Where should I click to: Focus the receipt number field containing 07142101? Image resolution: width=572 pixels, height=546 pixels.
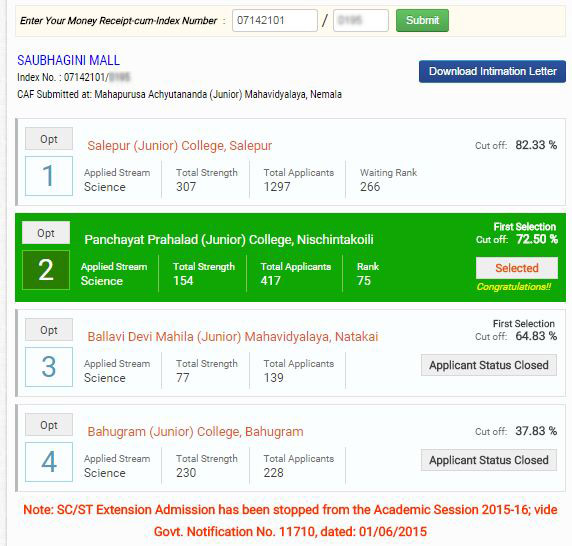tap(275, 20)
